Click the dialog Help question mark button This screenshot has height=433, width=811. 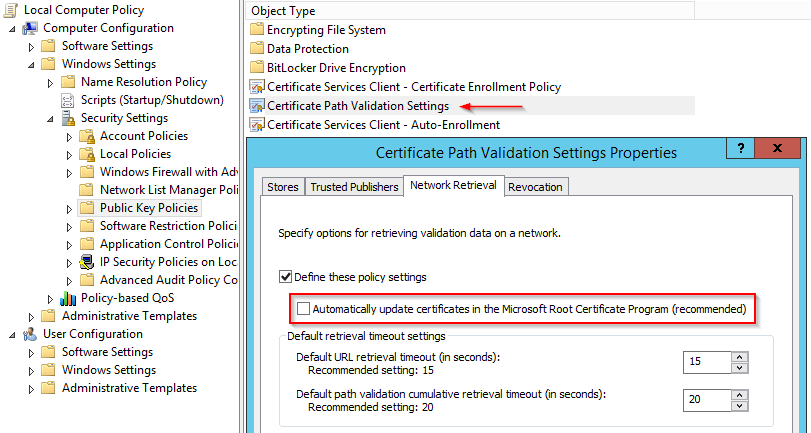[739, 148]
